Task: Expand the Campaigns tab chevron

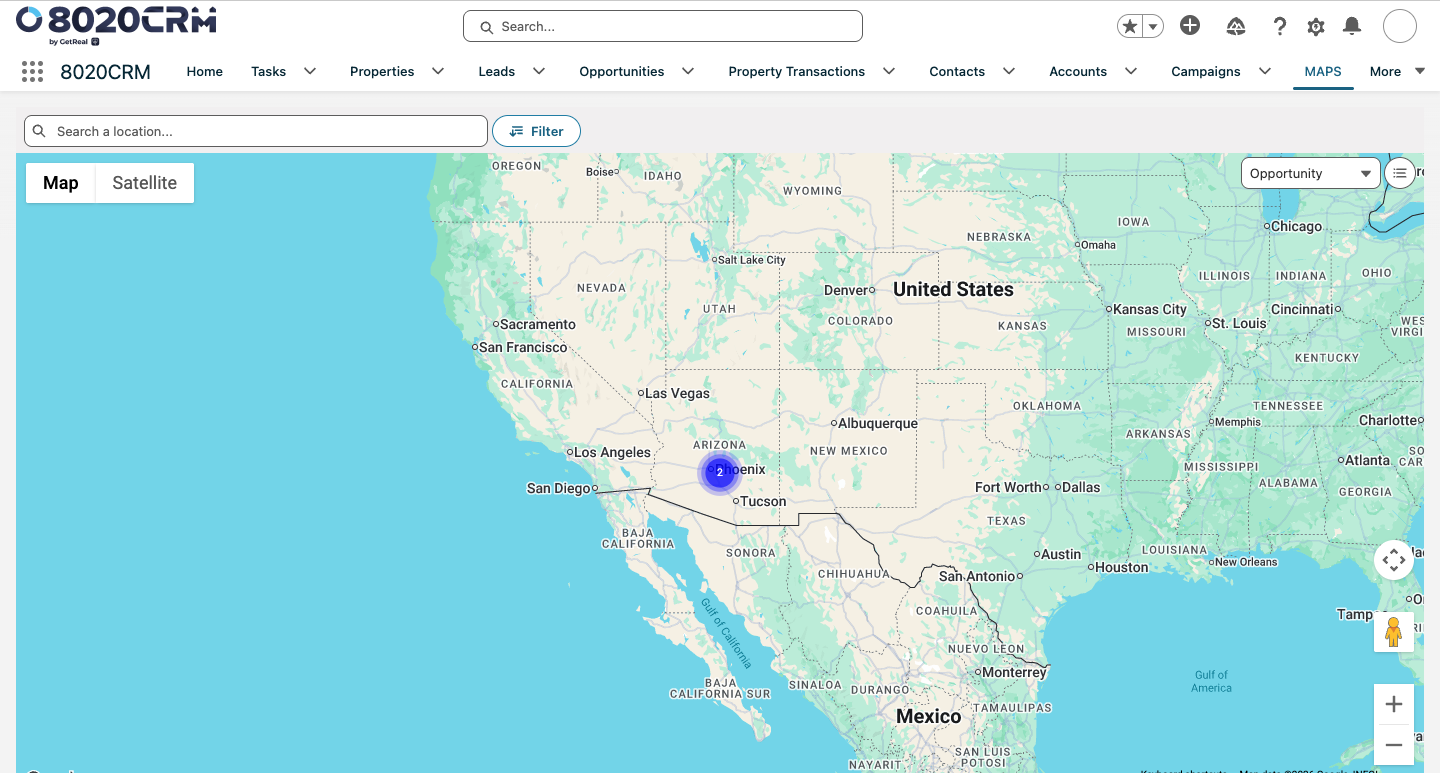Action: 1265,71
